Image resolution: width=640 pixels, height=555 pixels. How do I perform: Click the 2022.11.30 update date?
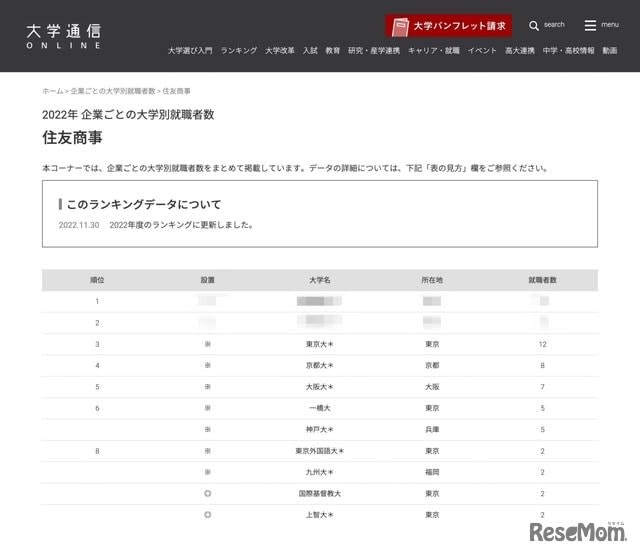79,225
